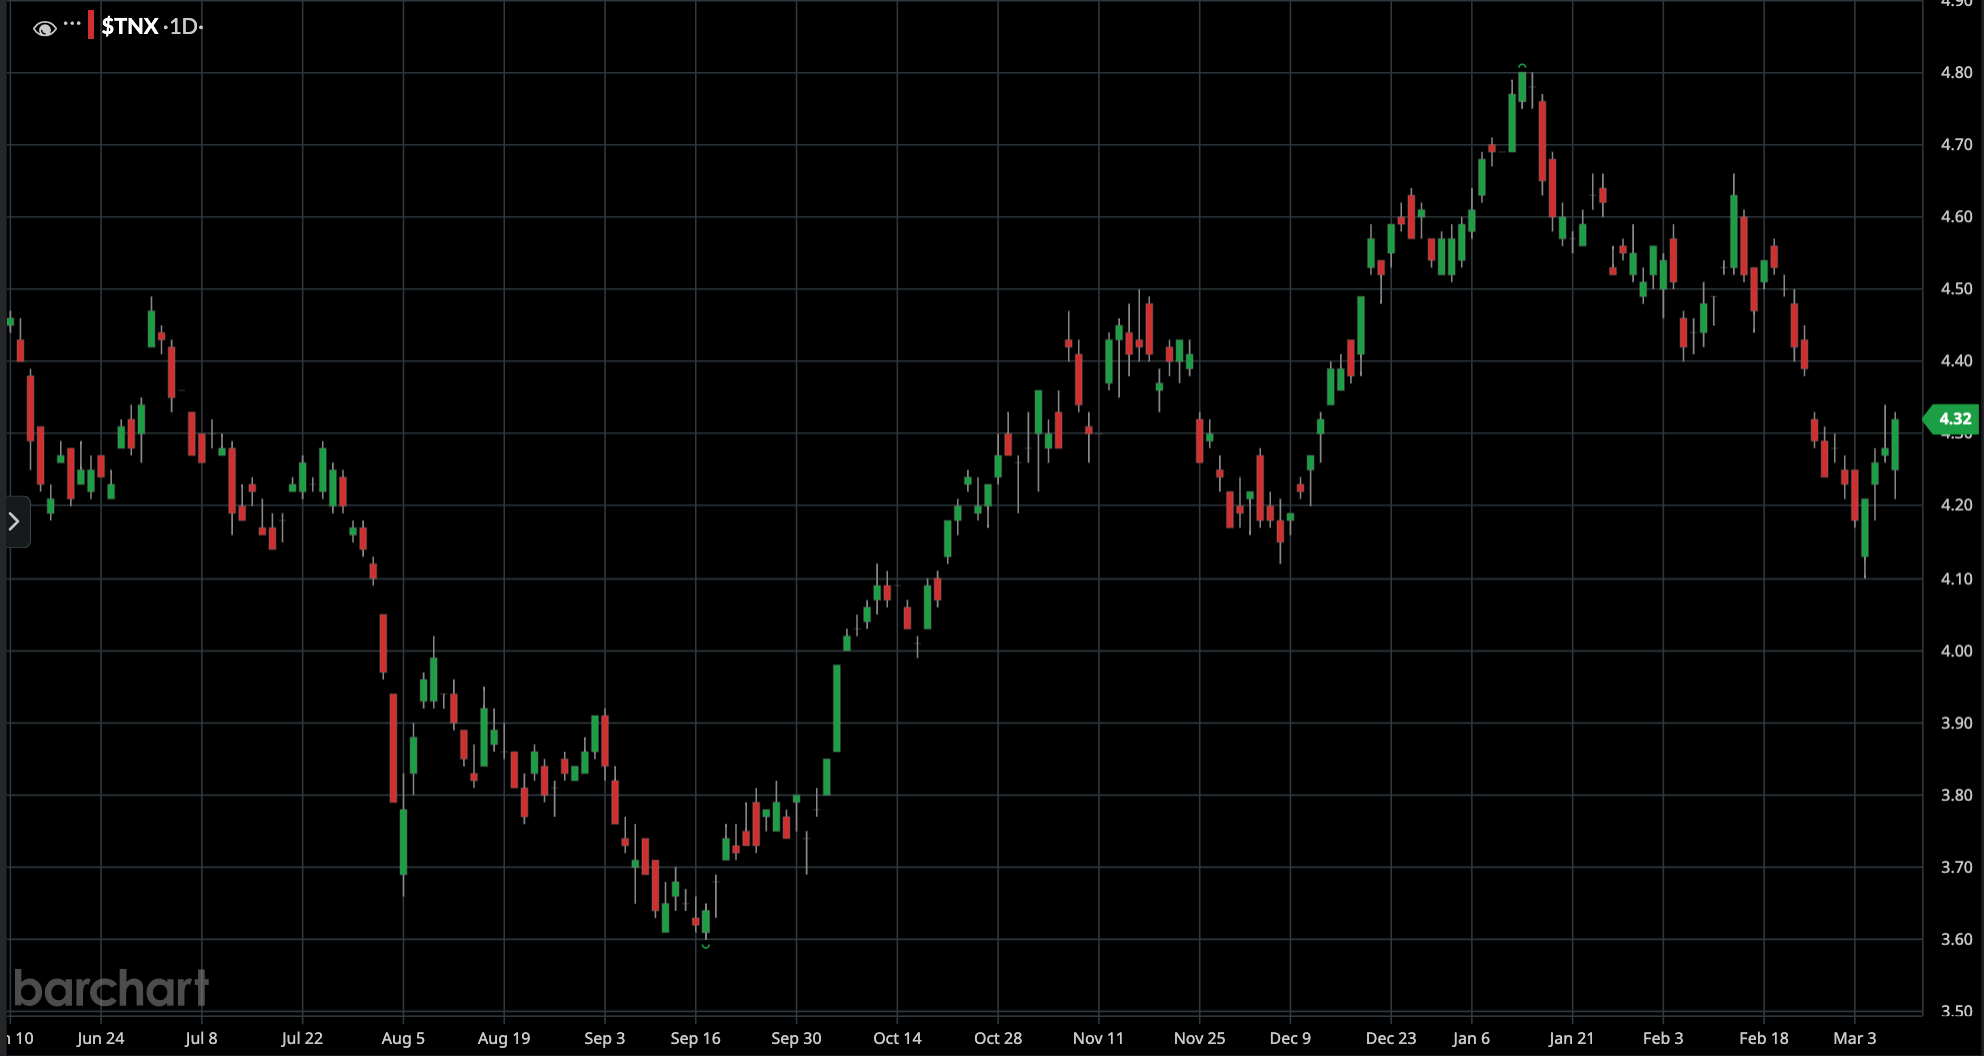Click the 3.90 price axis label
This screenshot has width=1984, height=1056.
[x=1956, y=722]
